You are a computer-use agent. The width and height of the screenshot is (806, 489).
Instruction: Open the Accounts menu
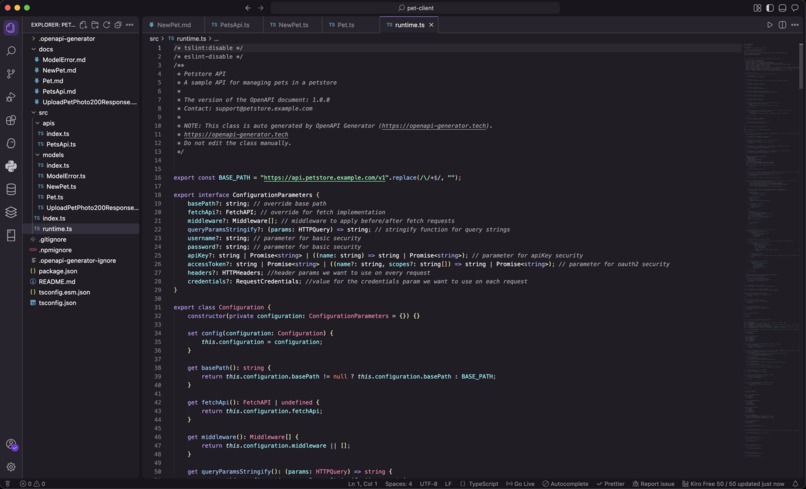[11, 444]
